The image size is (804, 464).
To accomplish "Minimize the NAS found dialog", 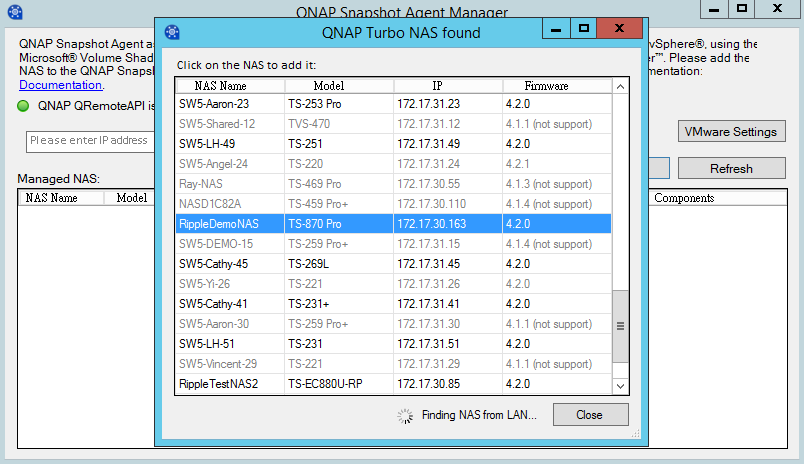I will [x=556, y=28].
